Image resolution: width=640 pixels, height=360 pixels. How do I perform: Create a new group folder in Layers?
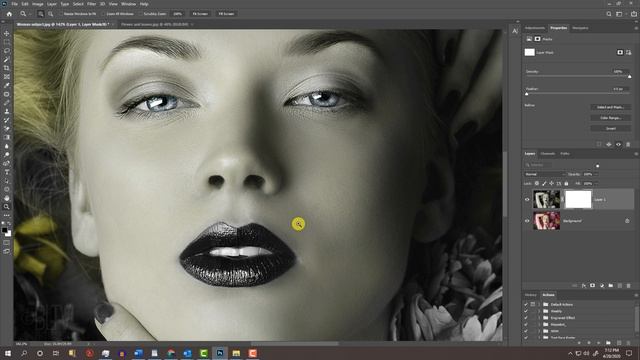click(611, 286)
